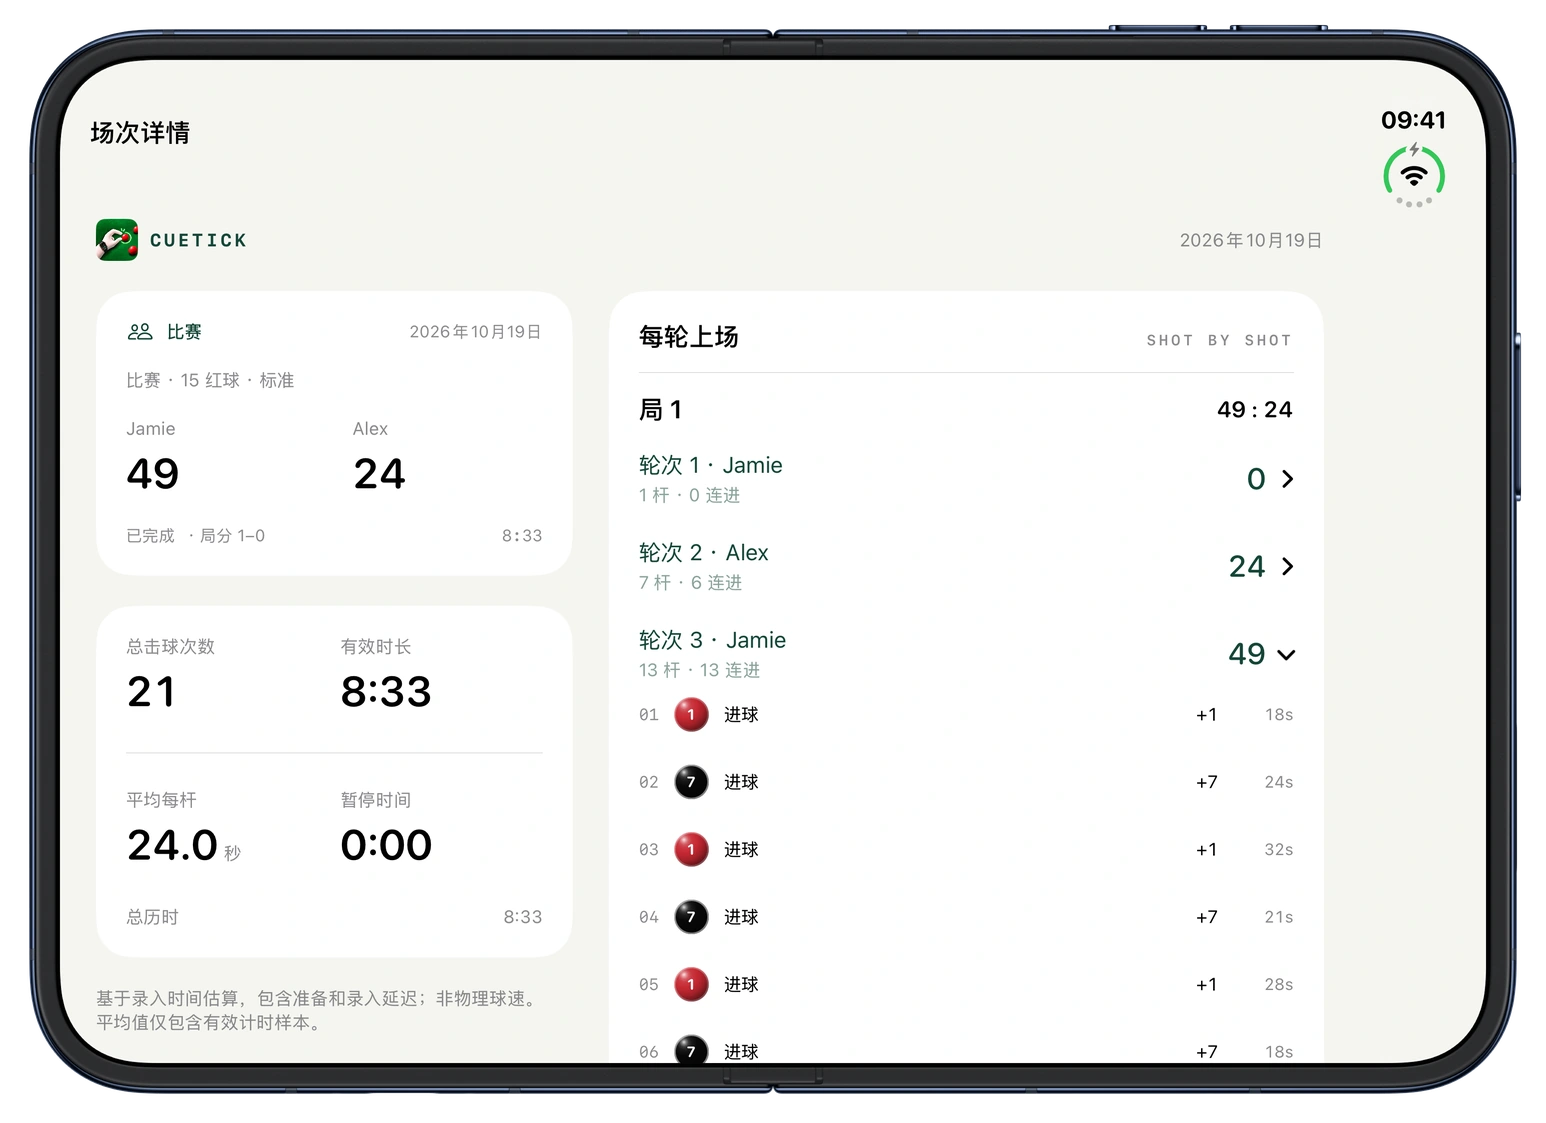Viewport: 1546px width, 1123px height.
Task: Tap the 7 杆 · 6 连进 summary
Action: point(690,583)
